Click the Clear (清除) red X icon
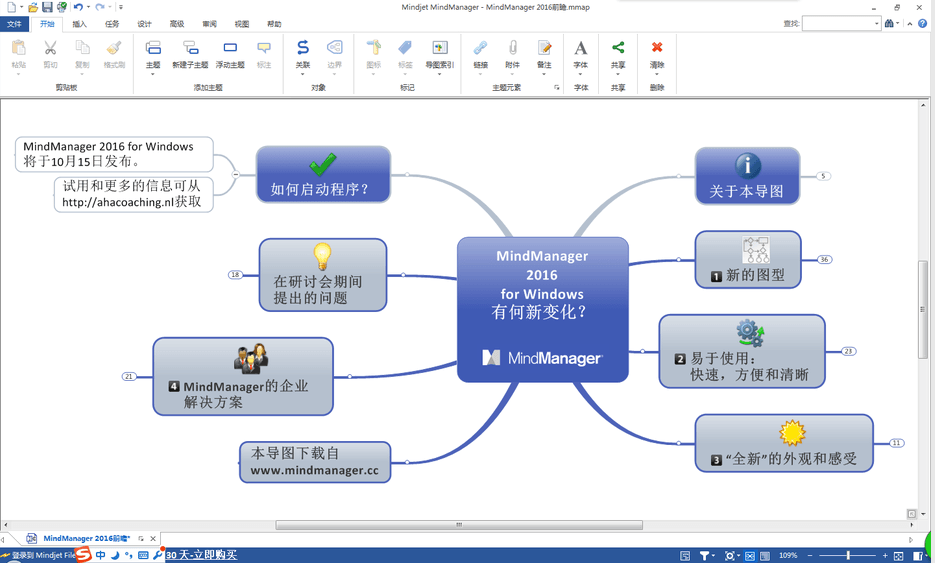Viewport: 935px width, 563px height. (x=657, y=47)
